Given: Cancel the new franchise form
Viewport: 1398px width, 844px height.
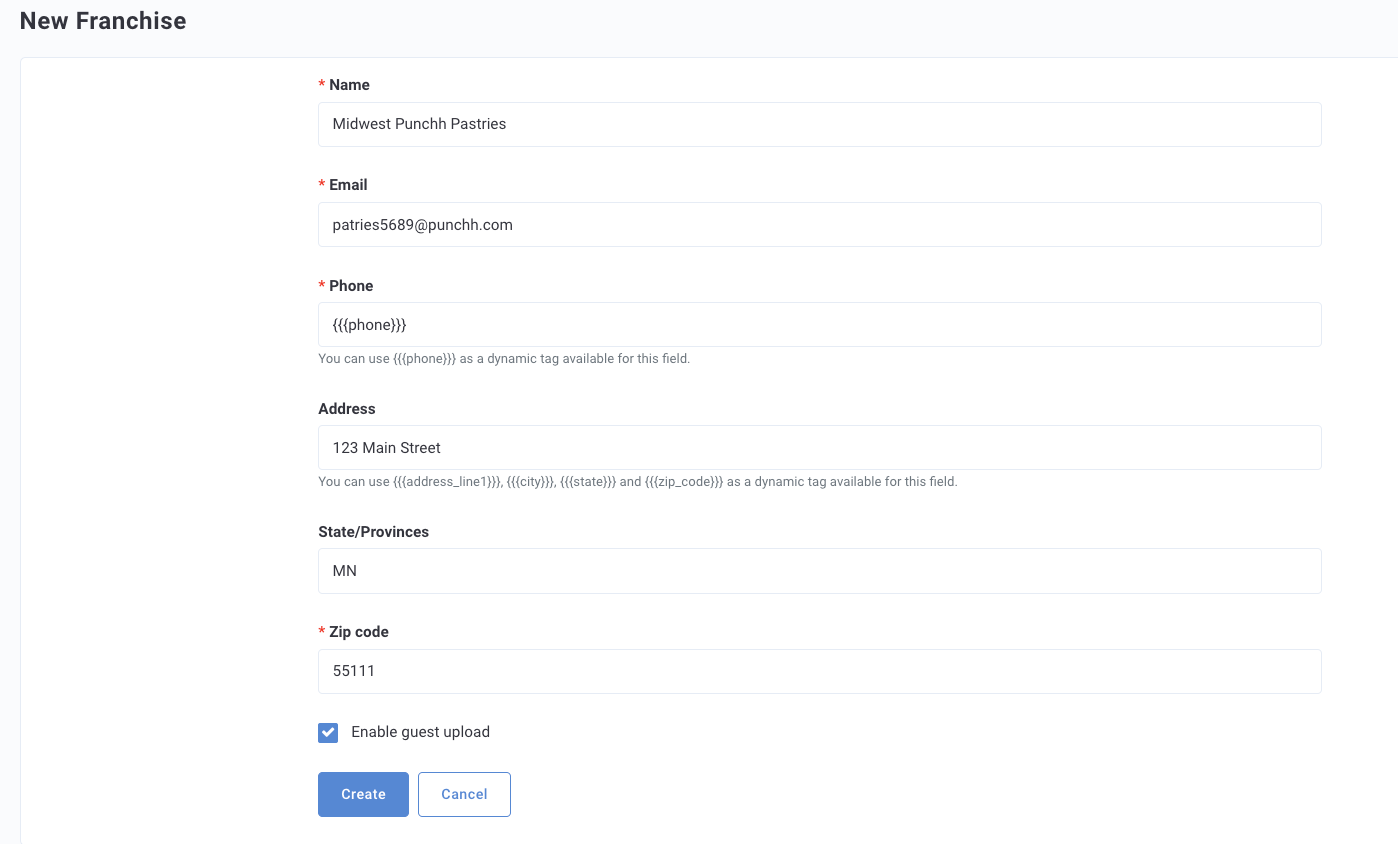Looking at the screenshot, I should click(464, 794).
